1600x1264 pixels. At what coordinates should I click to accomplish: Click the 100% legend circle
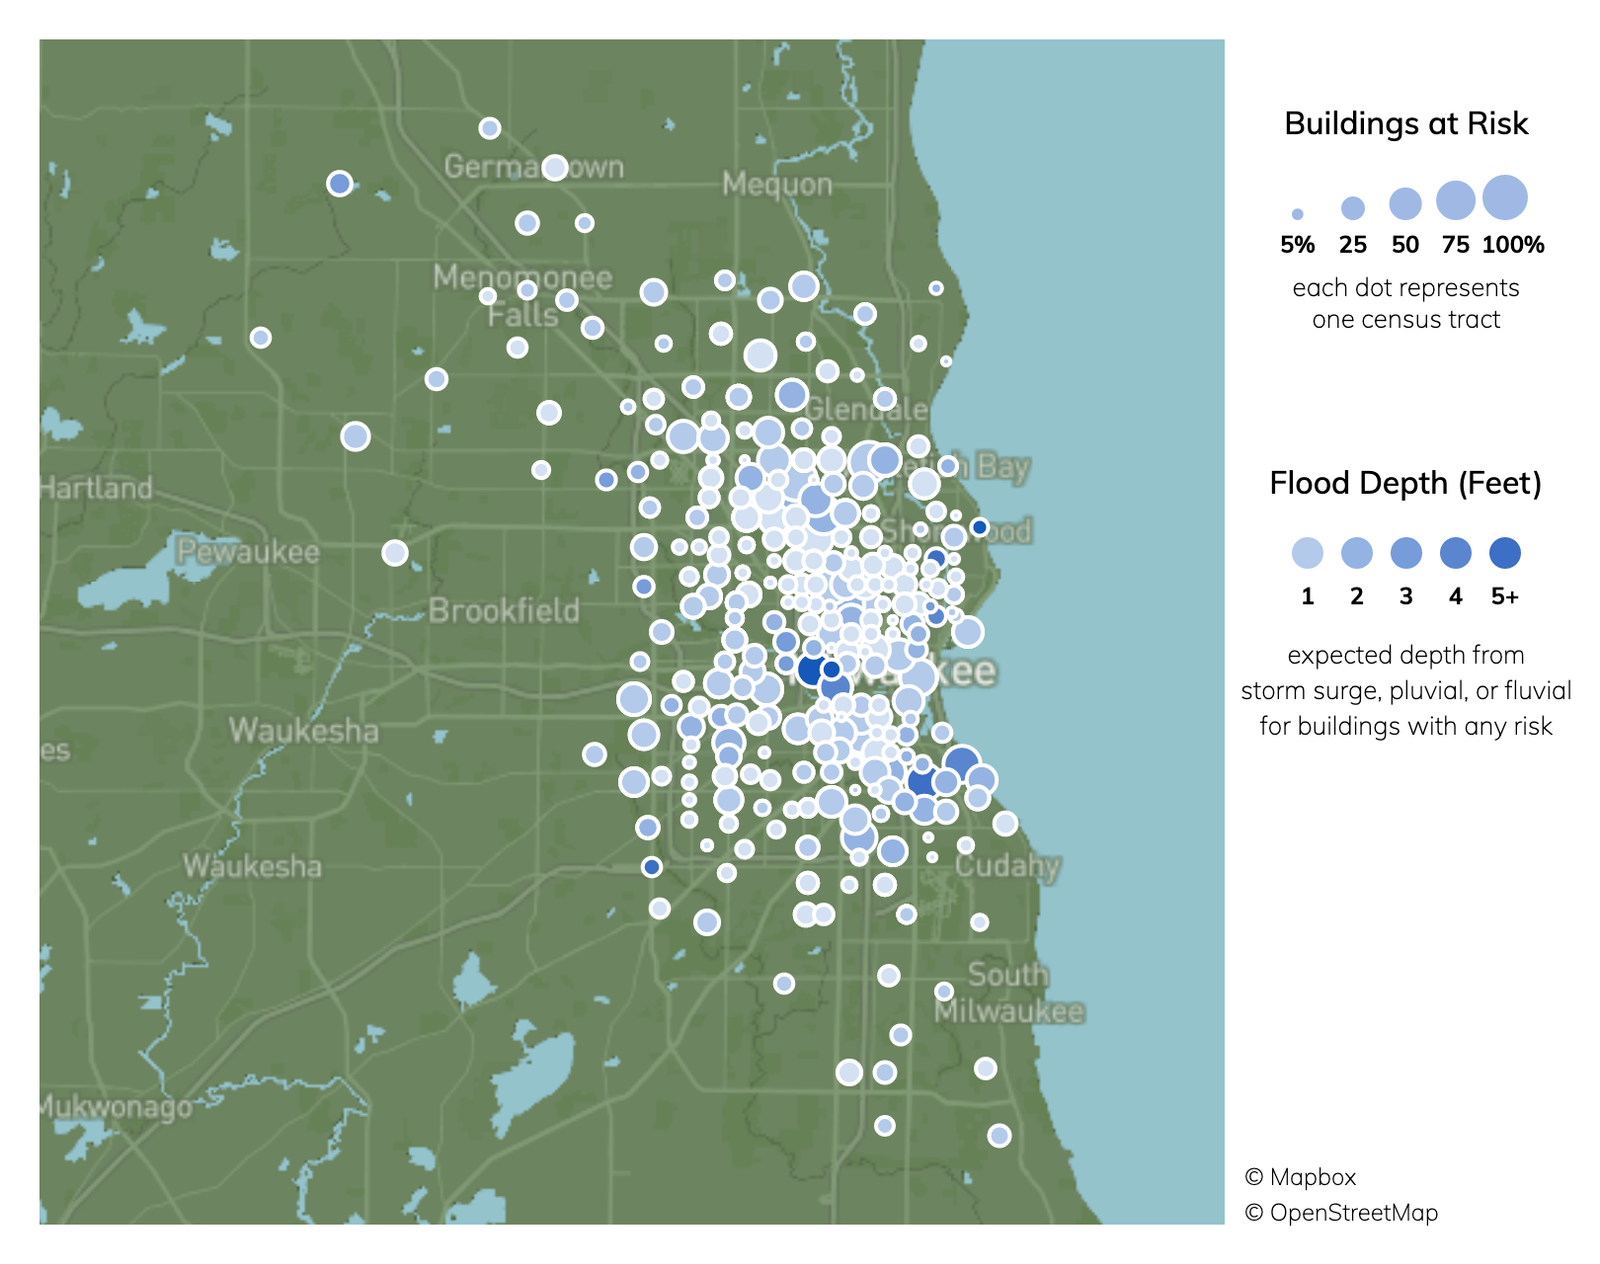pyautogui.click(x=1505, y=197)
